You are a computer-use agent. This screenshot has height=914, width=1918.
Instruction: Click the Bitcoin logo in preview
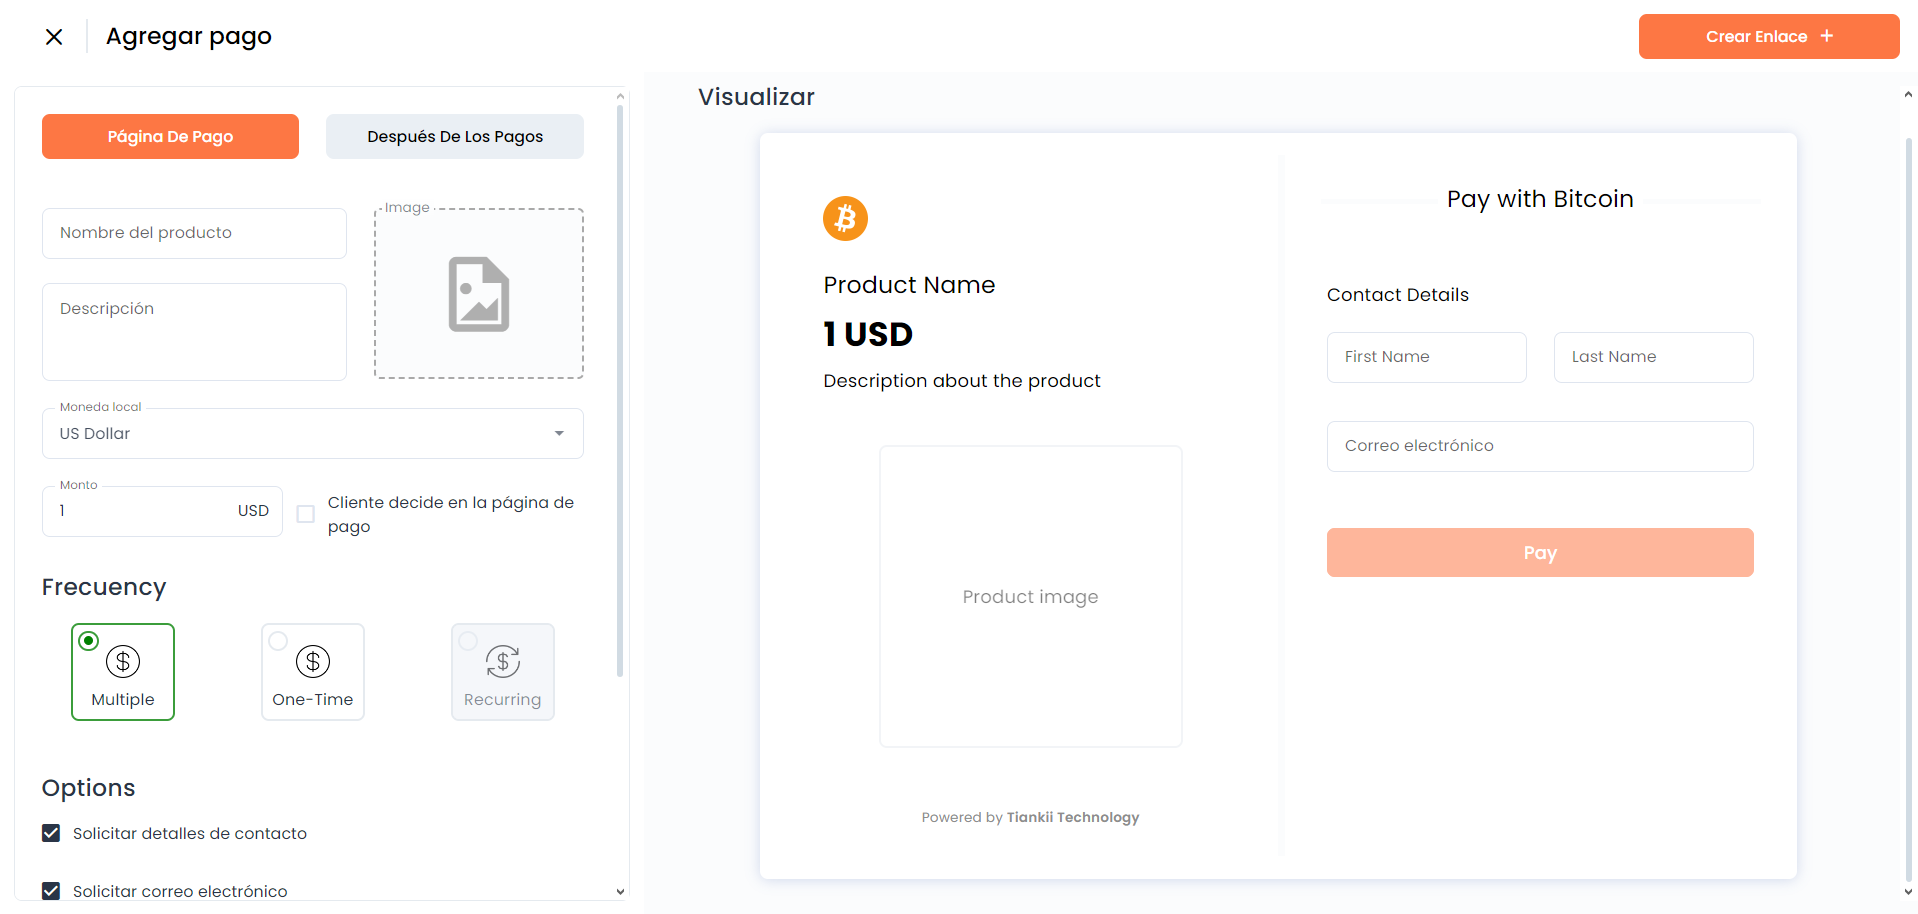845,218
